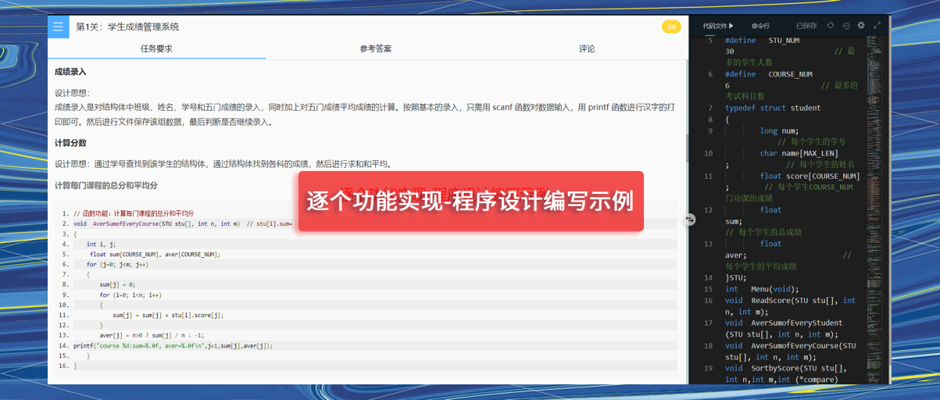Click the sample line aver[j] = n>0
940x400 pixels.
[152, 336]
